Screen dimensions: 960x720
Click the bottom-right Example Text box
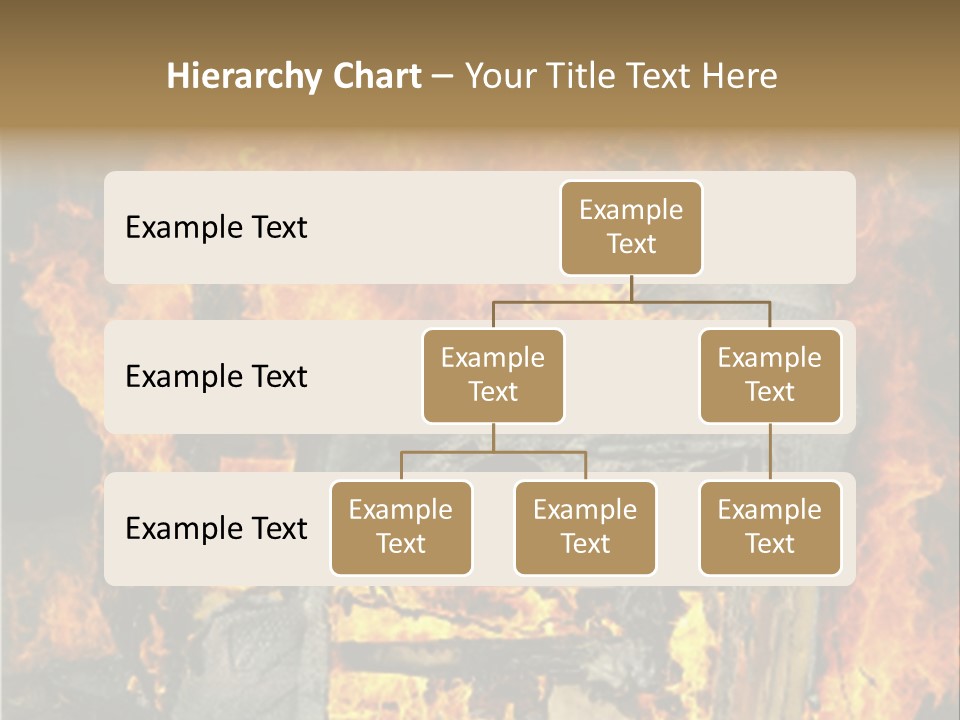[x=770, y=527]
